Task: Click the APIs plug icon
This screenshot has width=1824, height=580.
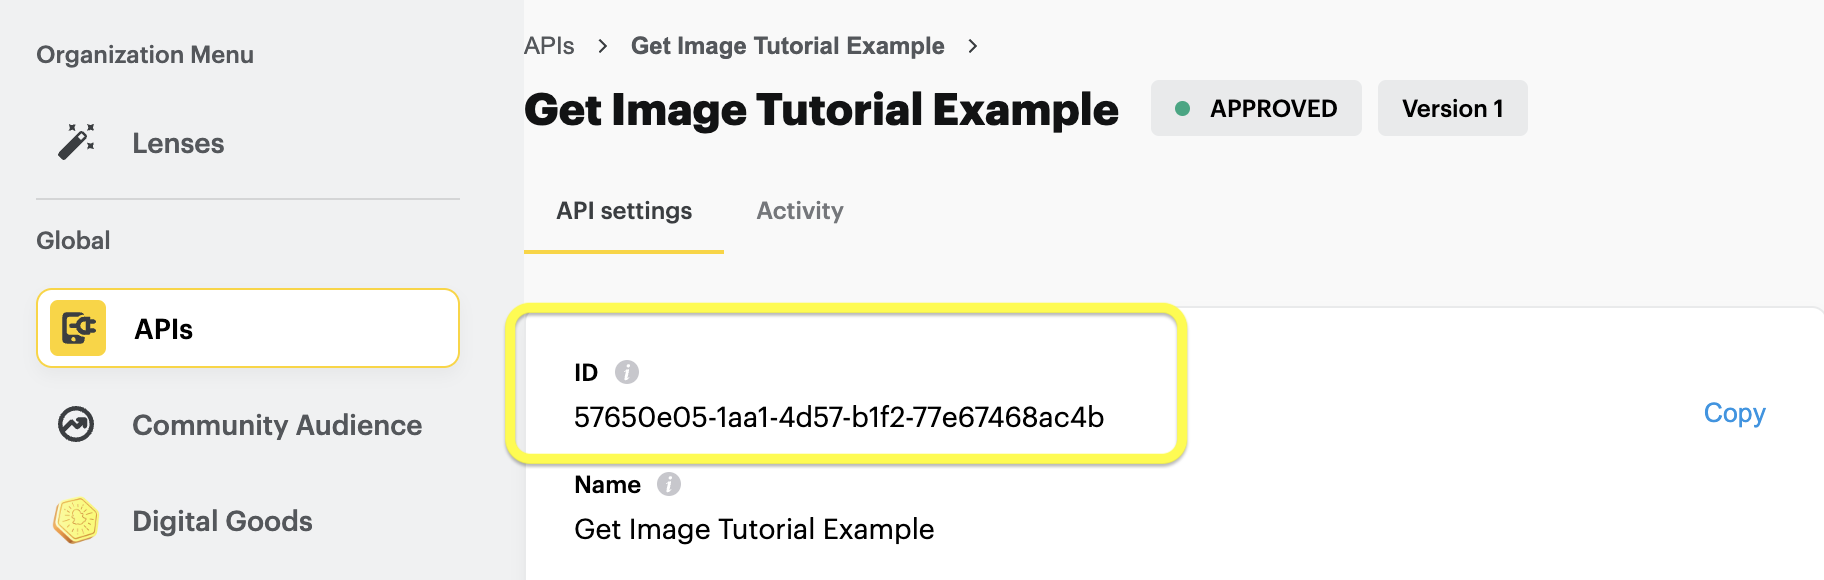Action: (78, 328)
